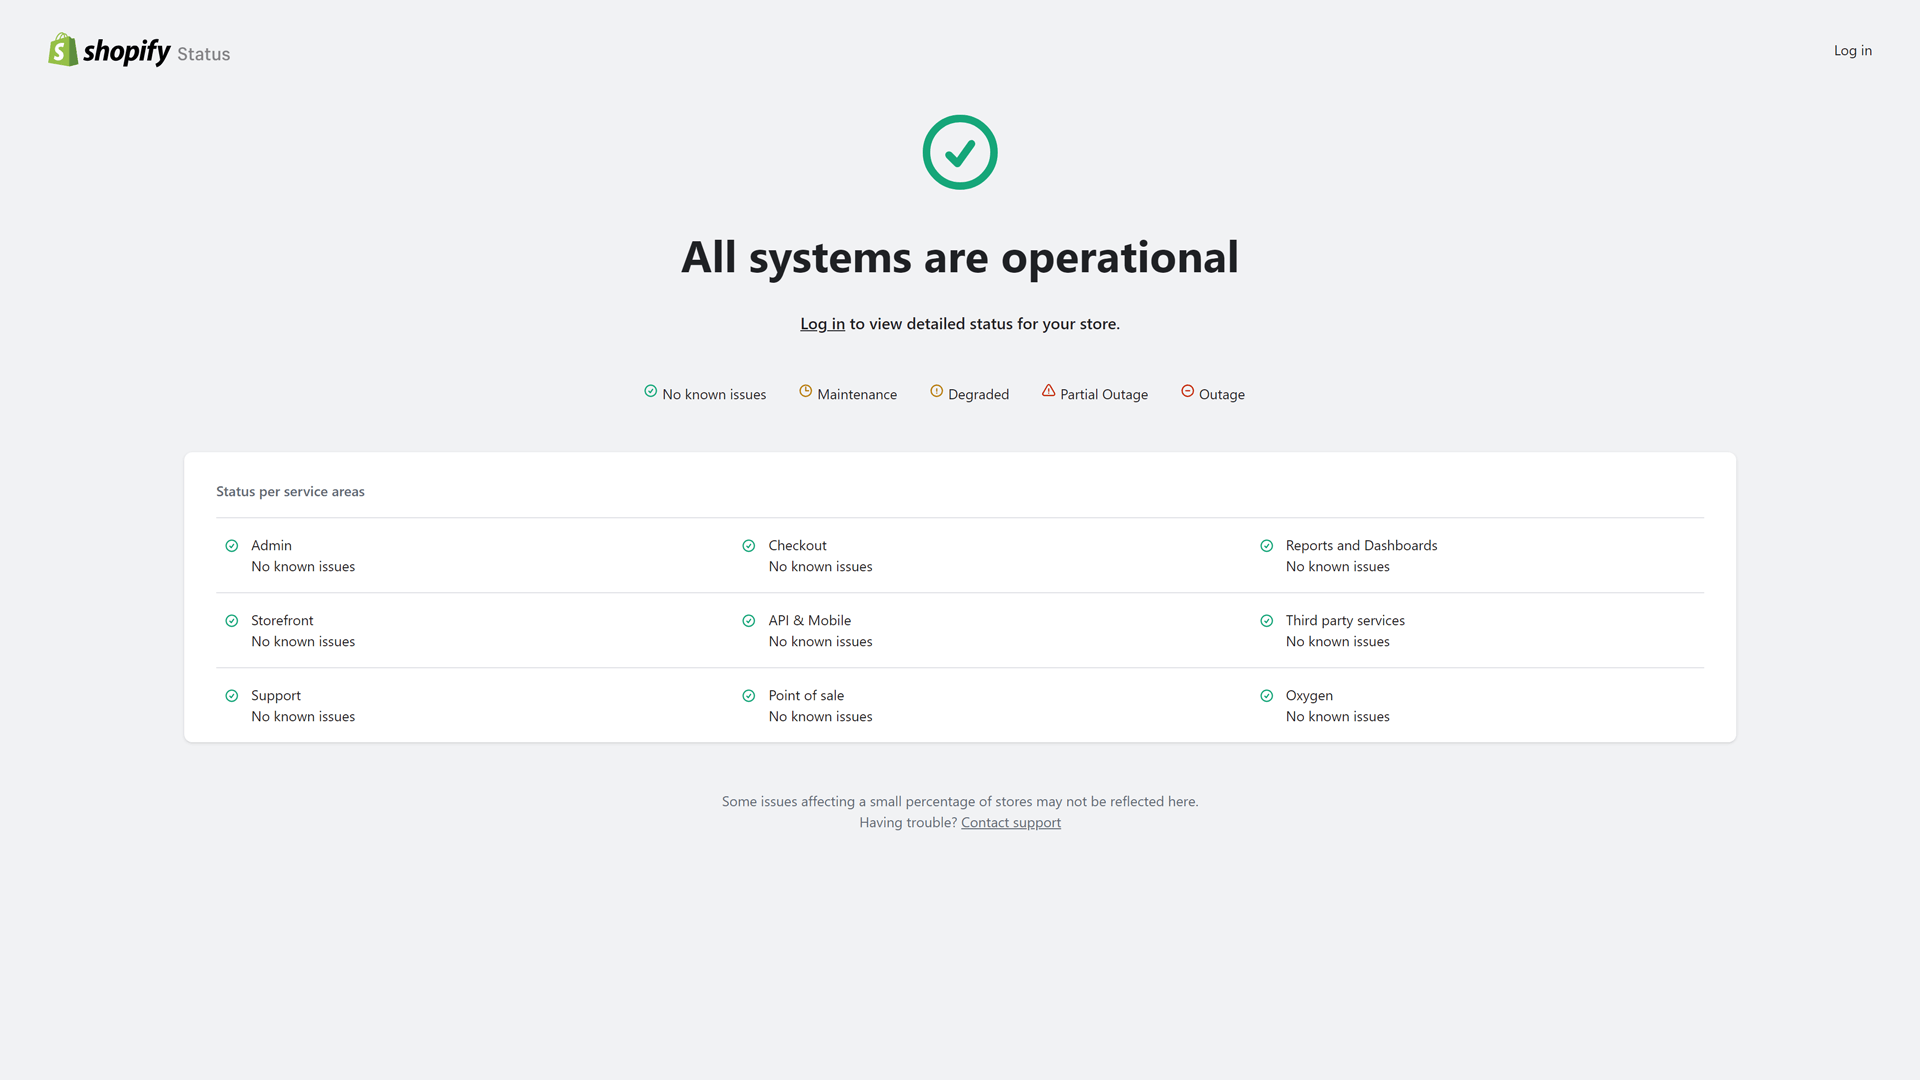Click the checkmark icon beside Checkout
The height and width of the screenshot is (1080, 1920).
click(749, 546)
